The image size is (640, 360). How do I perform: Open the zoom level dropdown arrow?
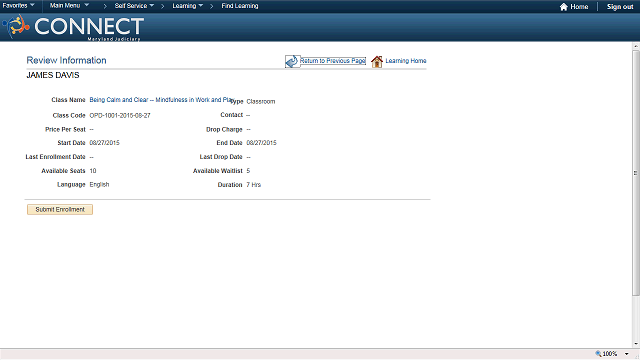627,354
